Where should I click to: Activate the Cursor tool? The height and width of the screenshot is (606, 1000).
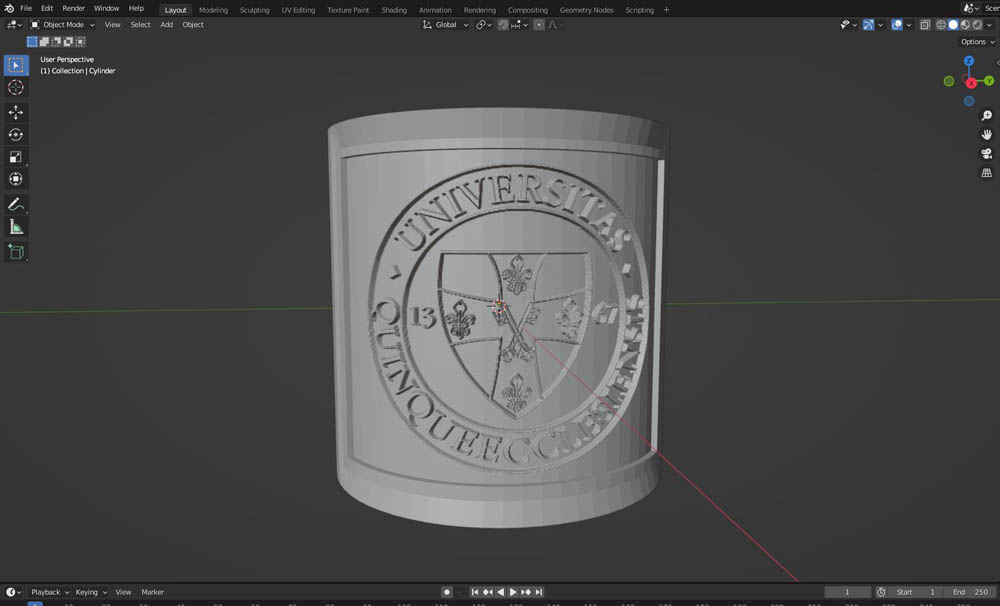pos(16,87)
